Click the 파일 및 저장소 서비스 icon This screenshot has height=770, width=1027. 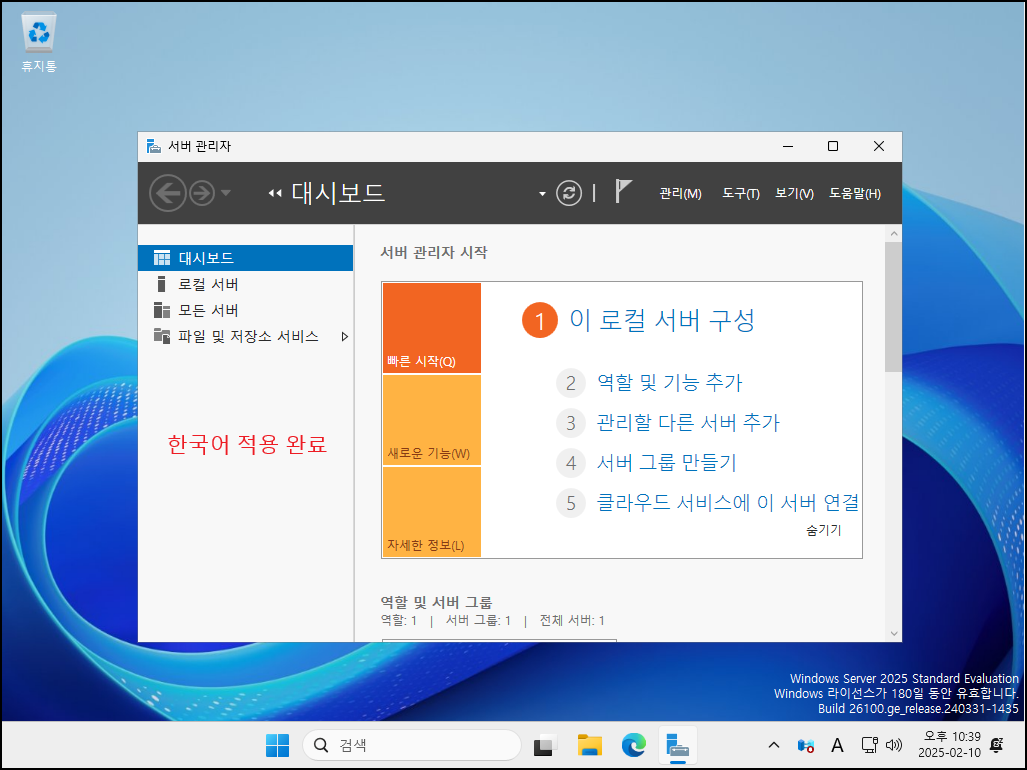tap(162, 336)
